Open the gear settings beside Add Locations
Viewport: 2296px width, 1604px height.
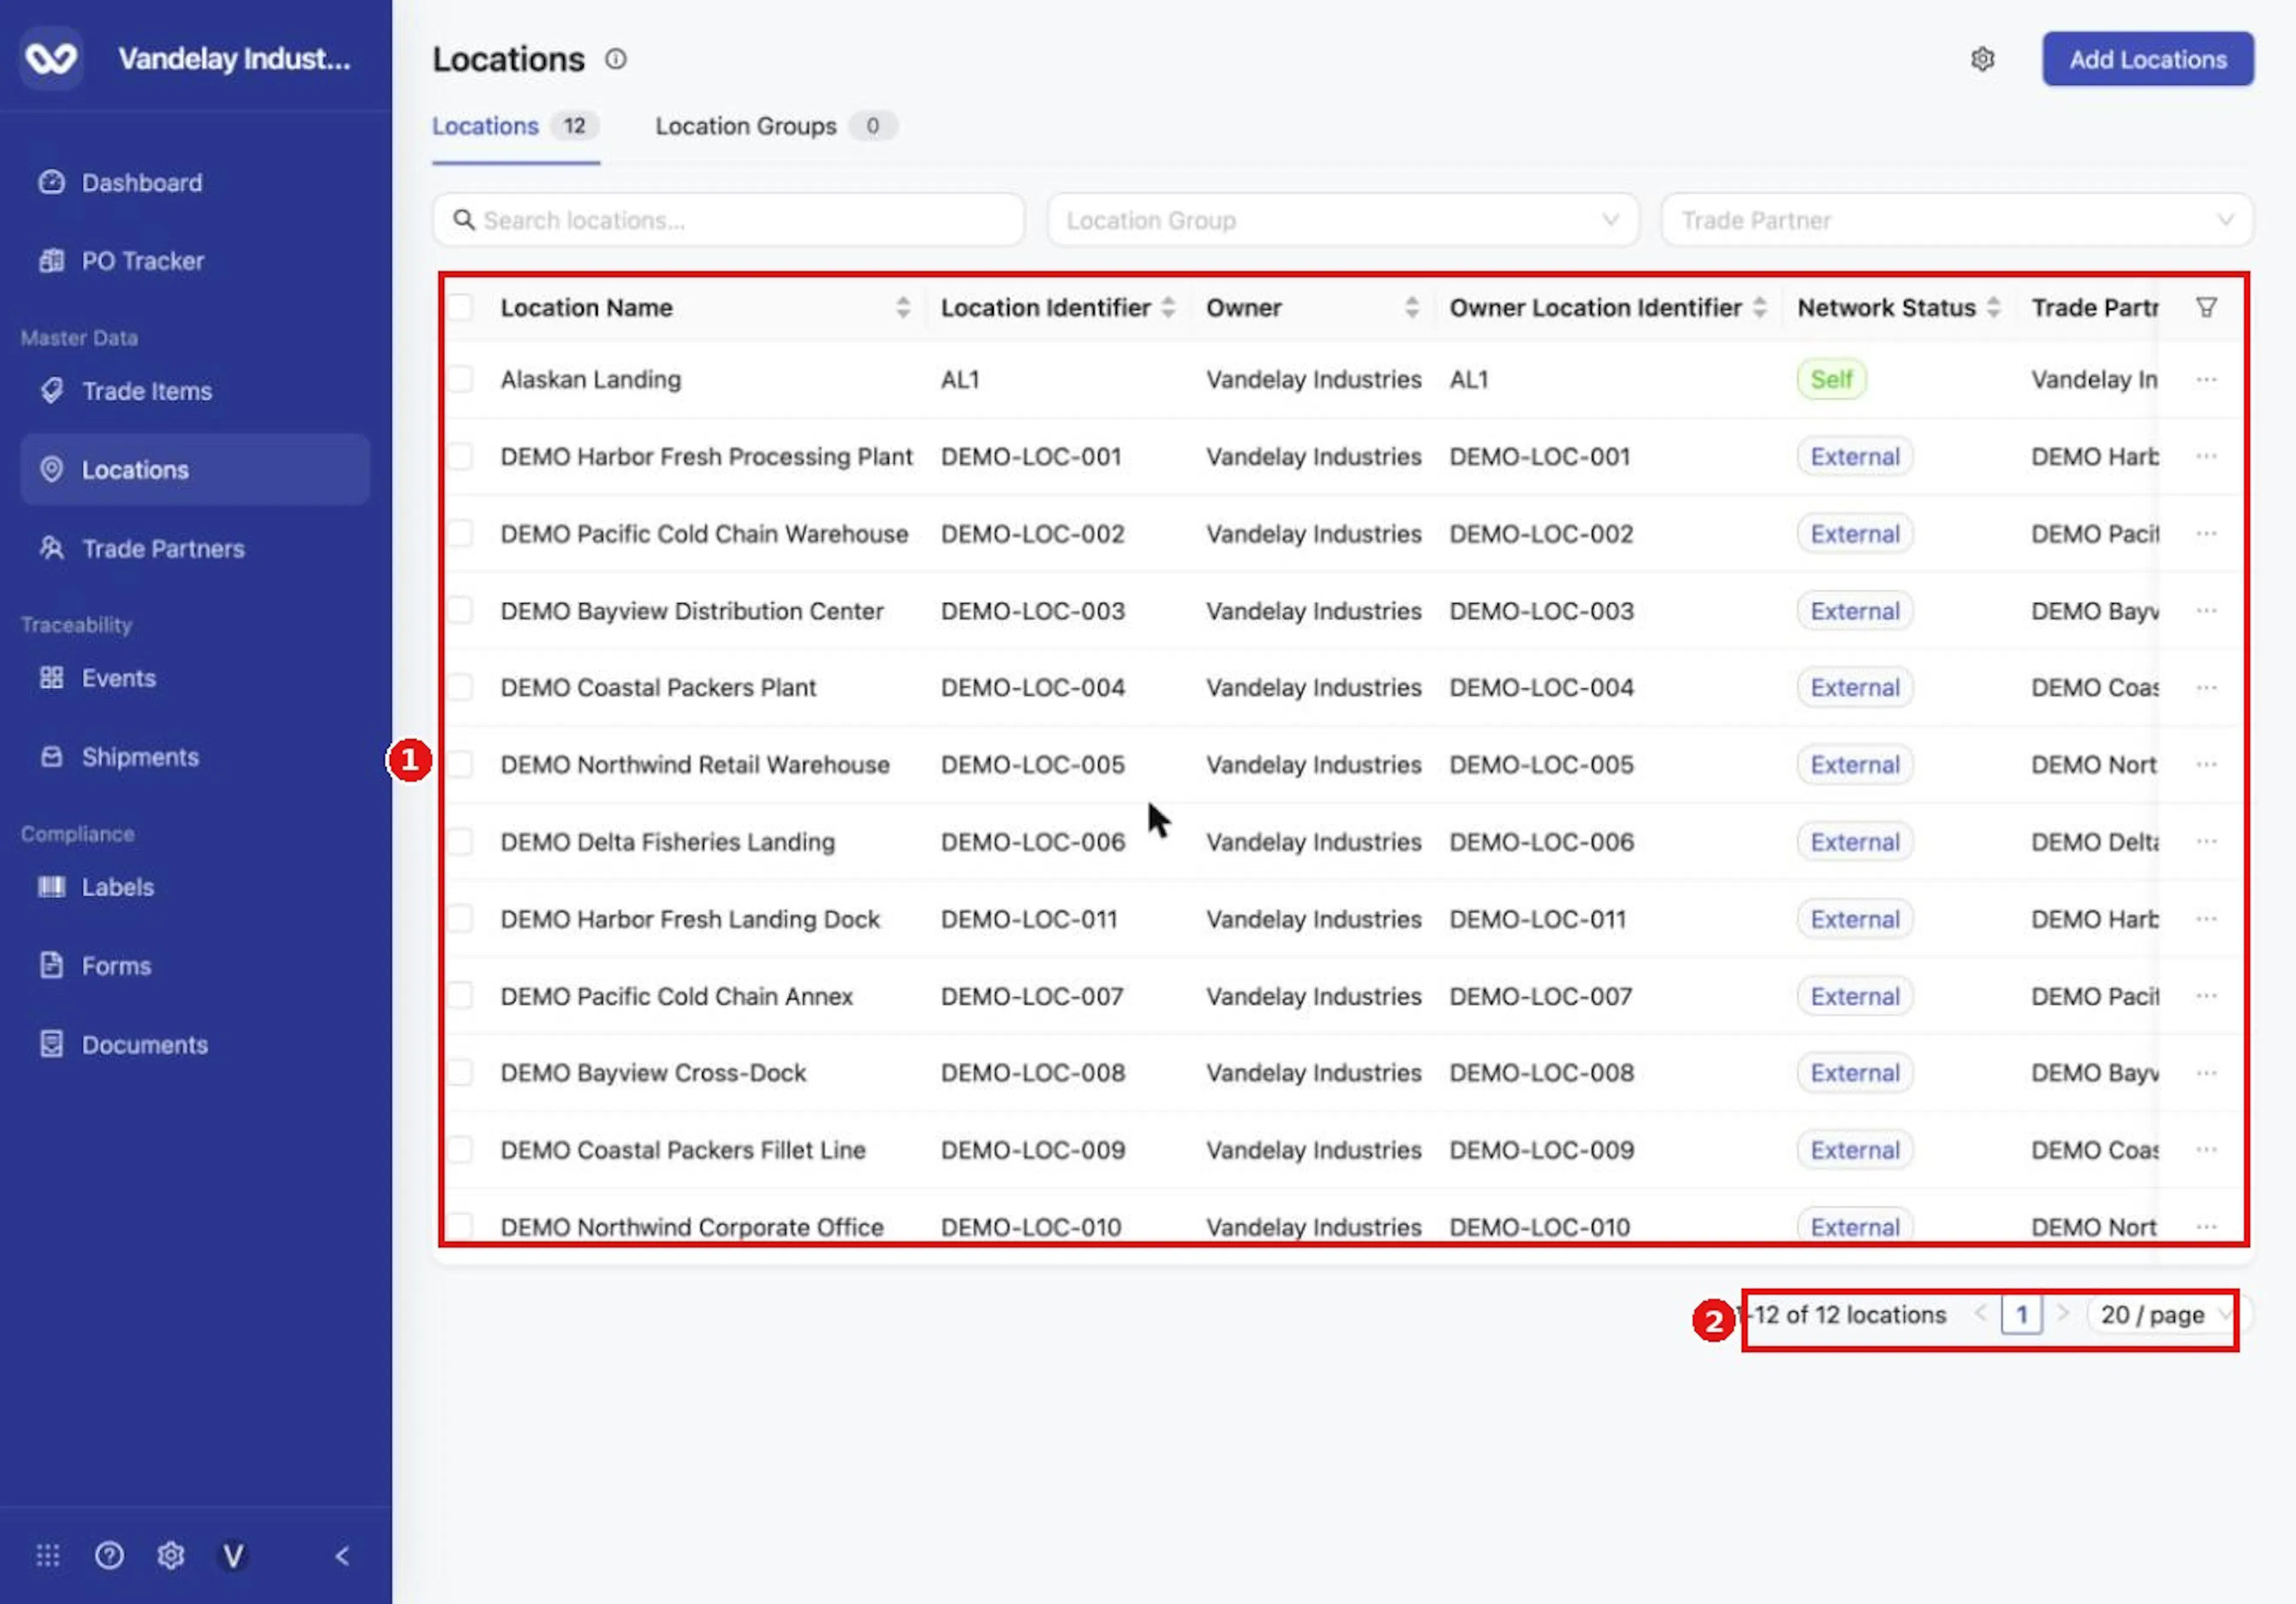pos(1982,59)
